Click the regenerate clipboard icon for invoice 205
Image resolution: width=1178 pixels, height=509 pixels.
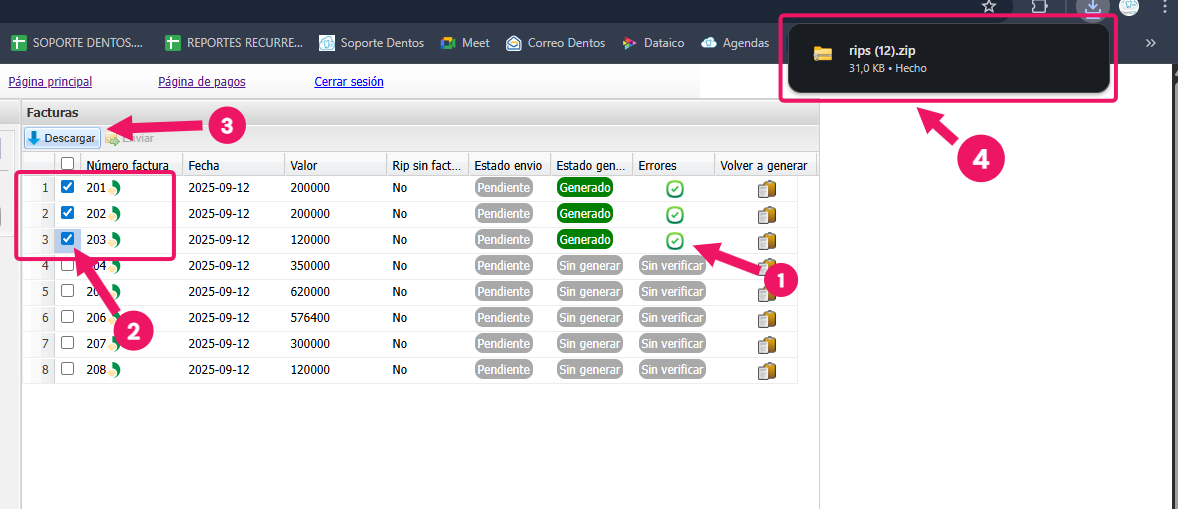pos(766,293)
